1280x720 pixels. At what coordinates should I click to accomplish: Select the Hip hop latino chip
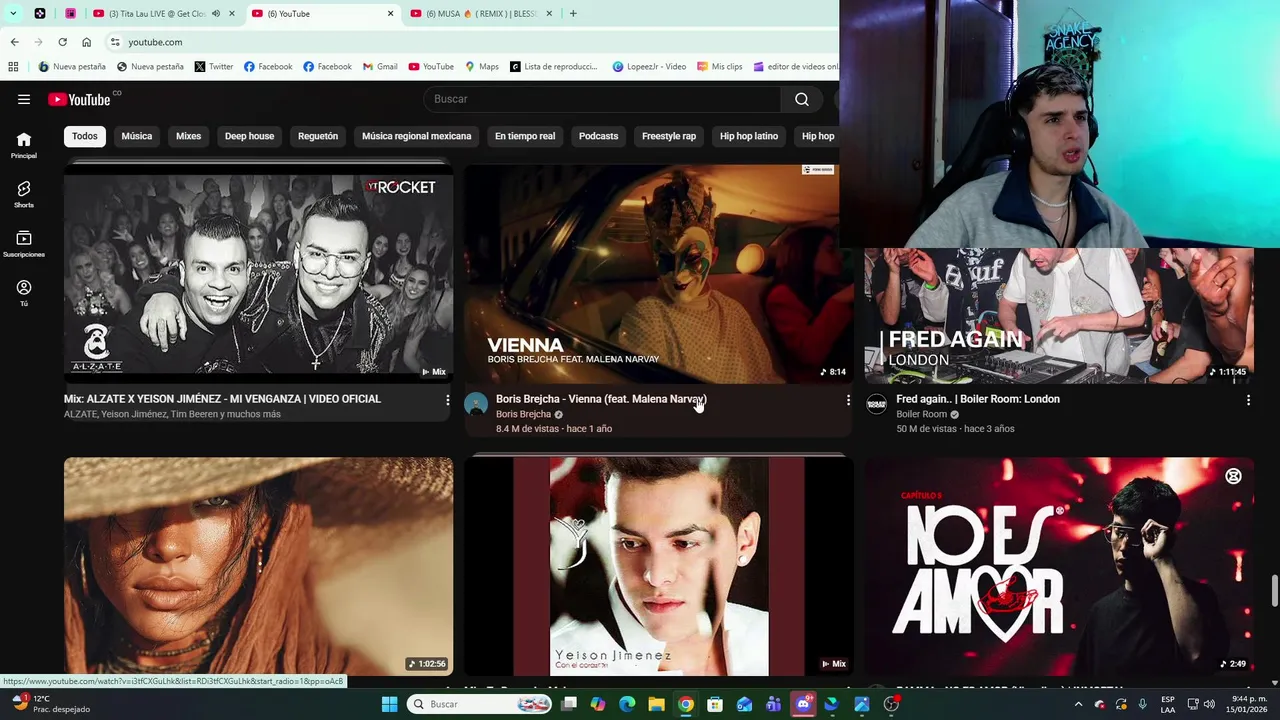pyautogui.click(x=749, y=136)
